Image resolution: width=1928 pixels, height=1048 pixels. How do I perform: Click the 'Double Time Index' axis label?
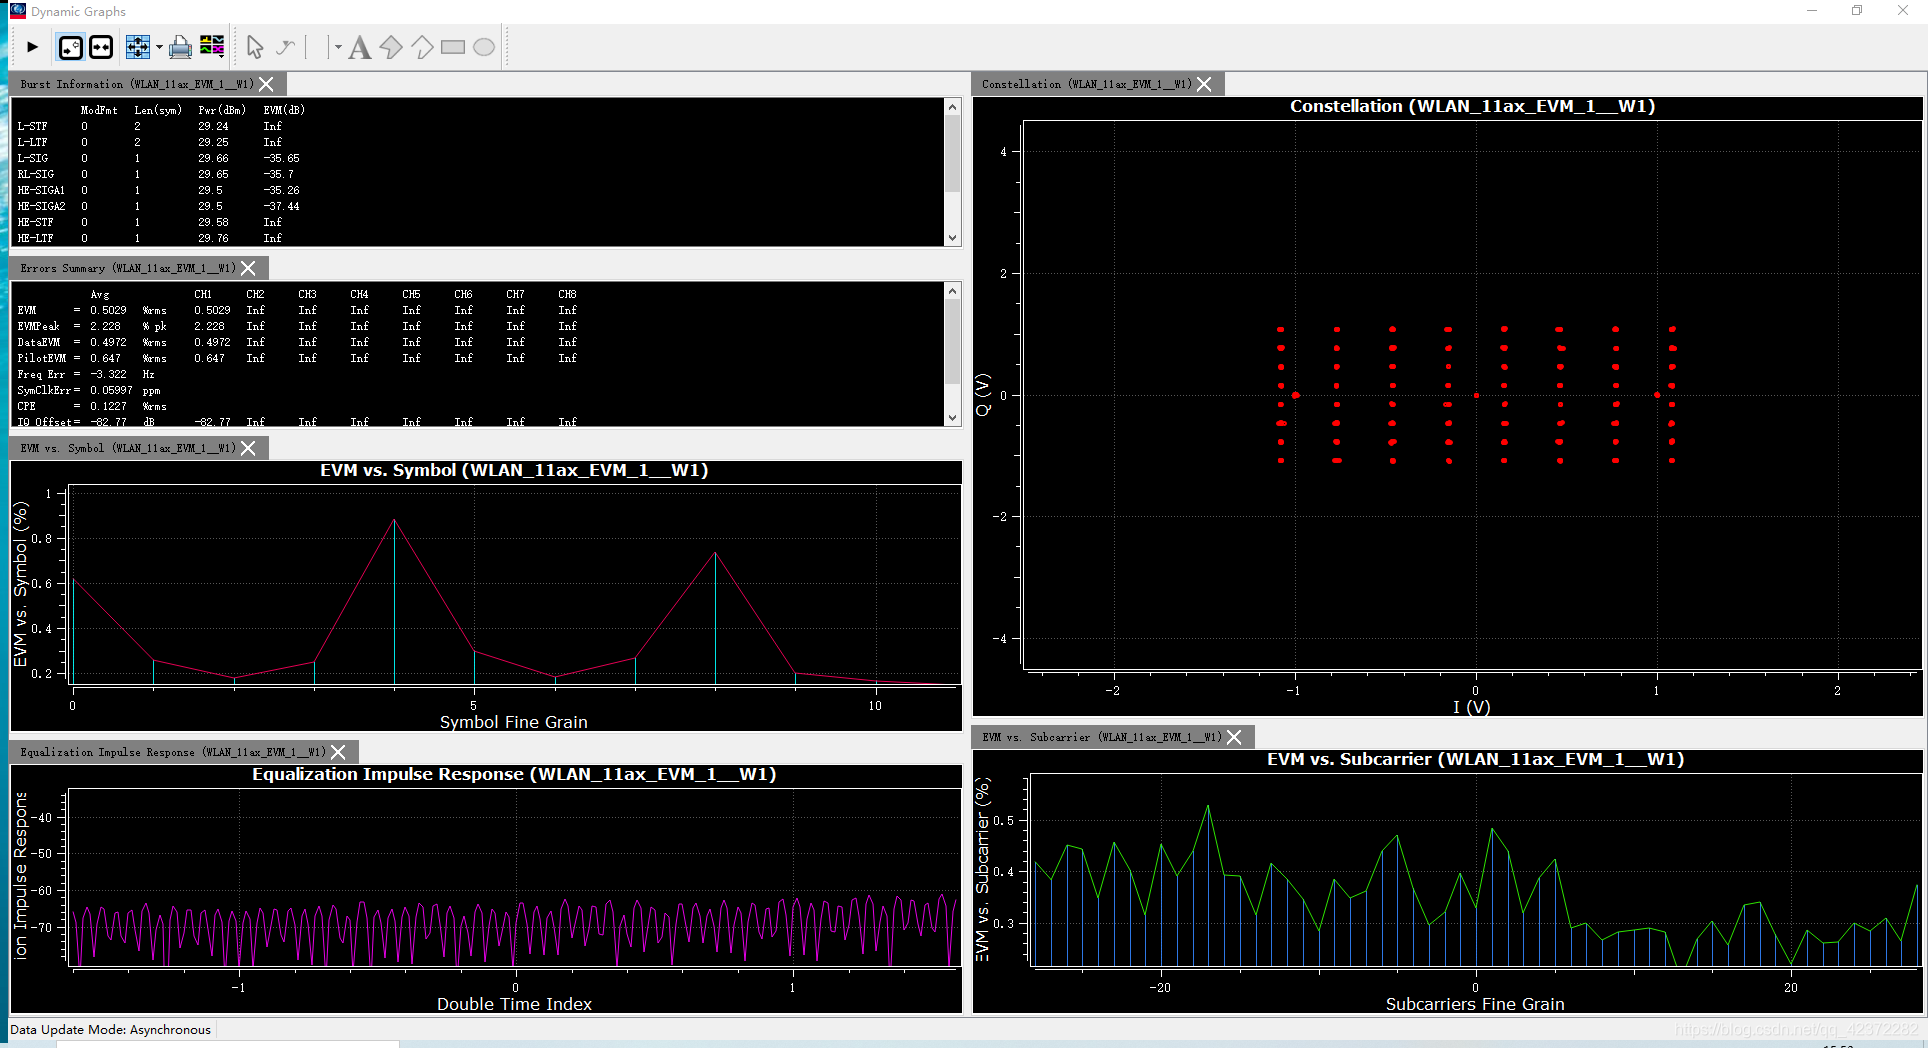tap(514, 1004)
